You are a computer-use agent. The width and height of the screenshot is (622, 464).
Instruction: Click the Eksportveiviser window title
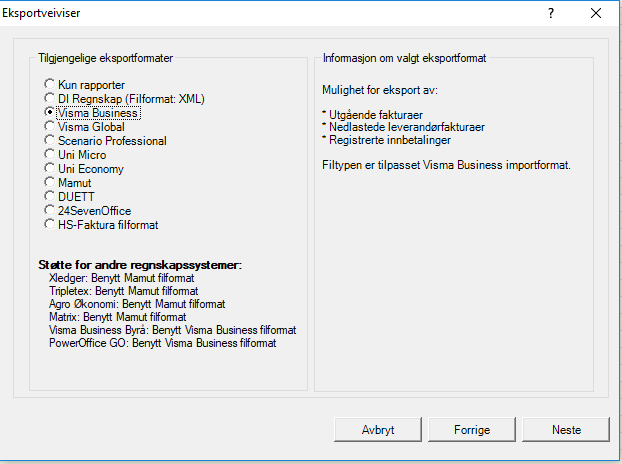(41, 13)
